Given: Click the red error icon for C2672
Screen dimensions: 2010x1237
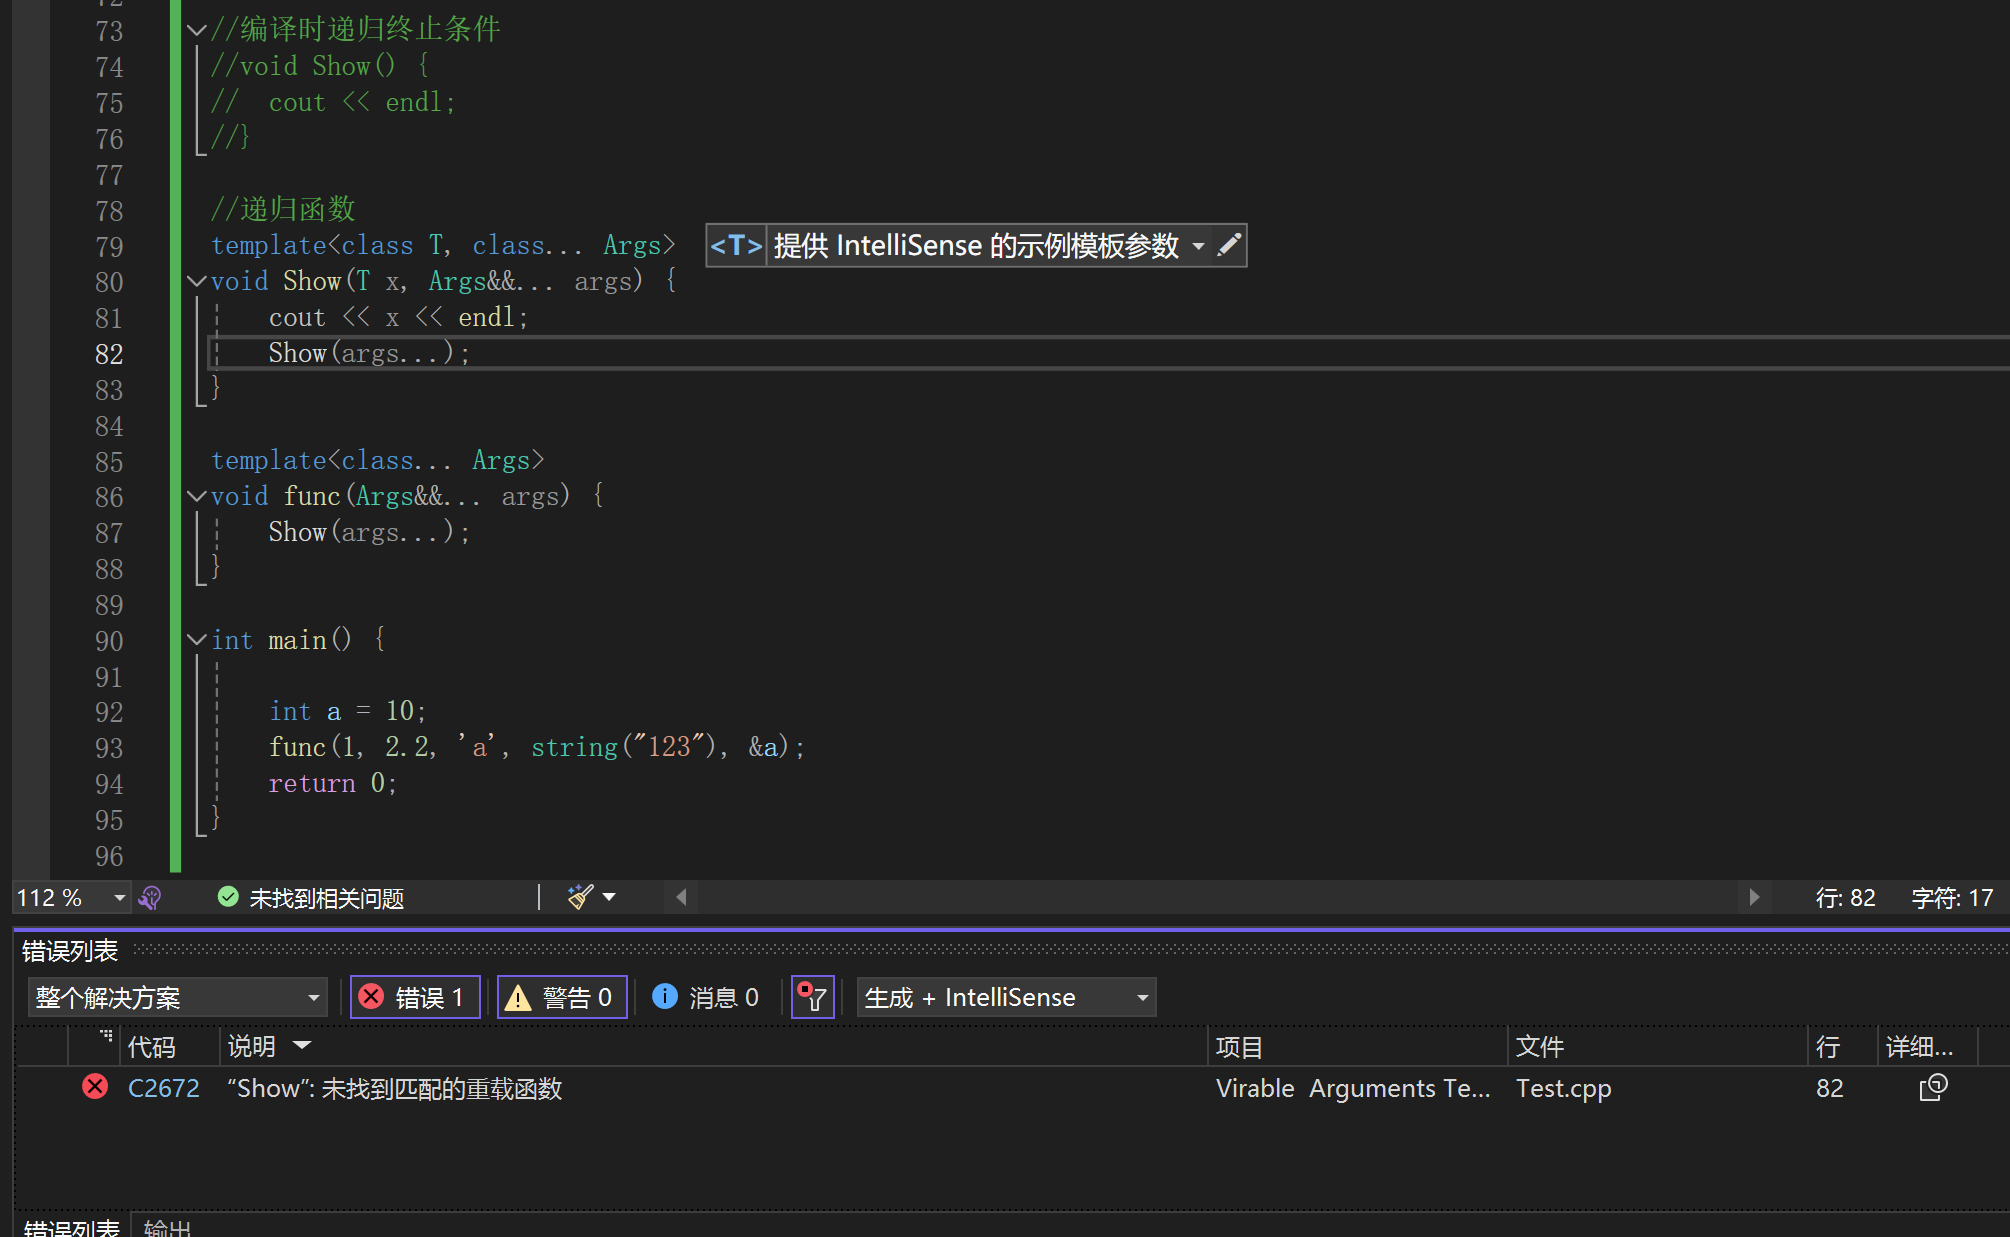Looking at the screenshot, I should [95, 1087].
